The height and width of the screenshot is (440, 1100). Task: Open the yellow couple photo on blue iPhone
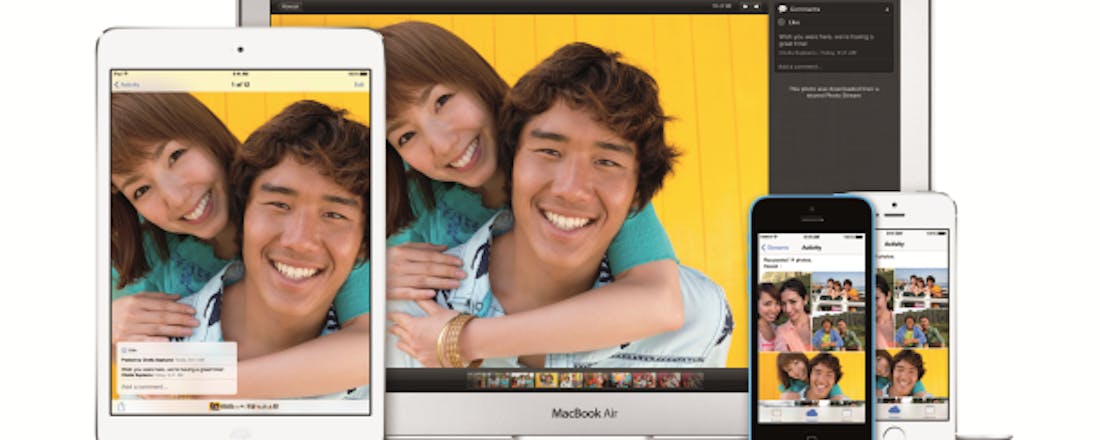coord(812,377)
